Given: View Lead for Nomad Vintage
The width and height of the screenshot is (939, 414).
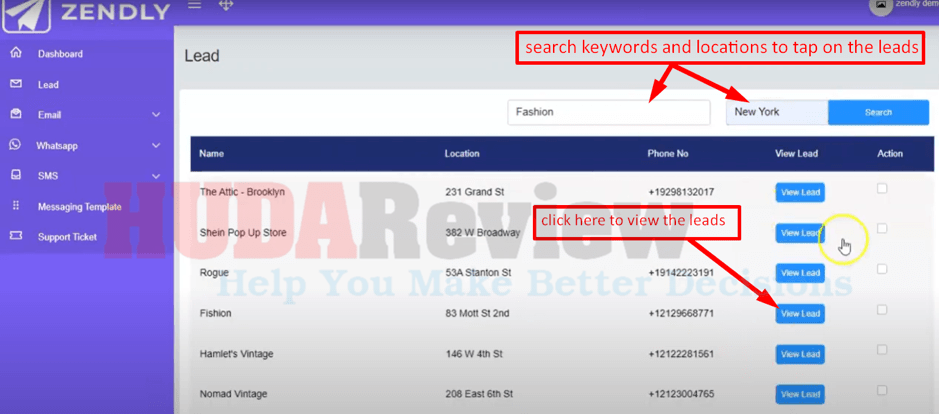Looking at the screenshot, I should pos(800,394).
